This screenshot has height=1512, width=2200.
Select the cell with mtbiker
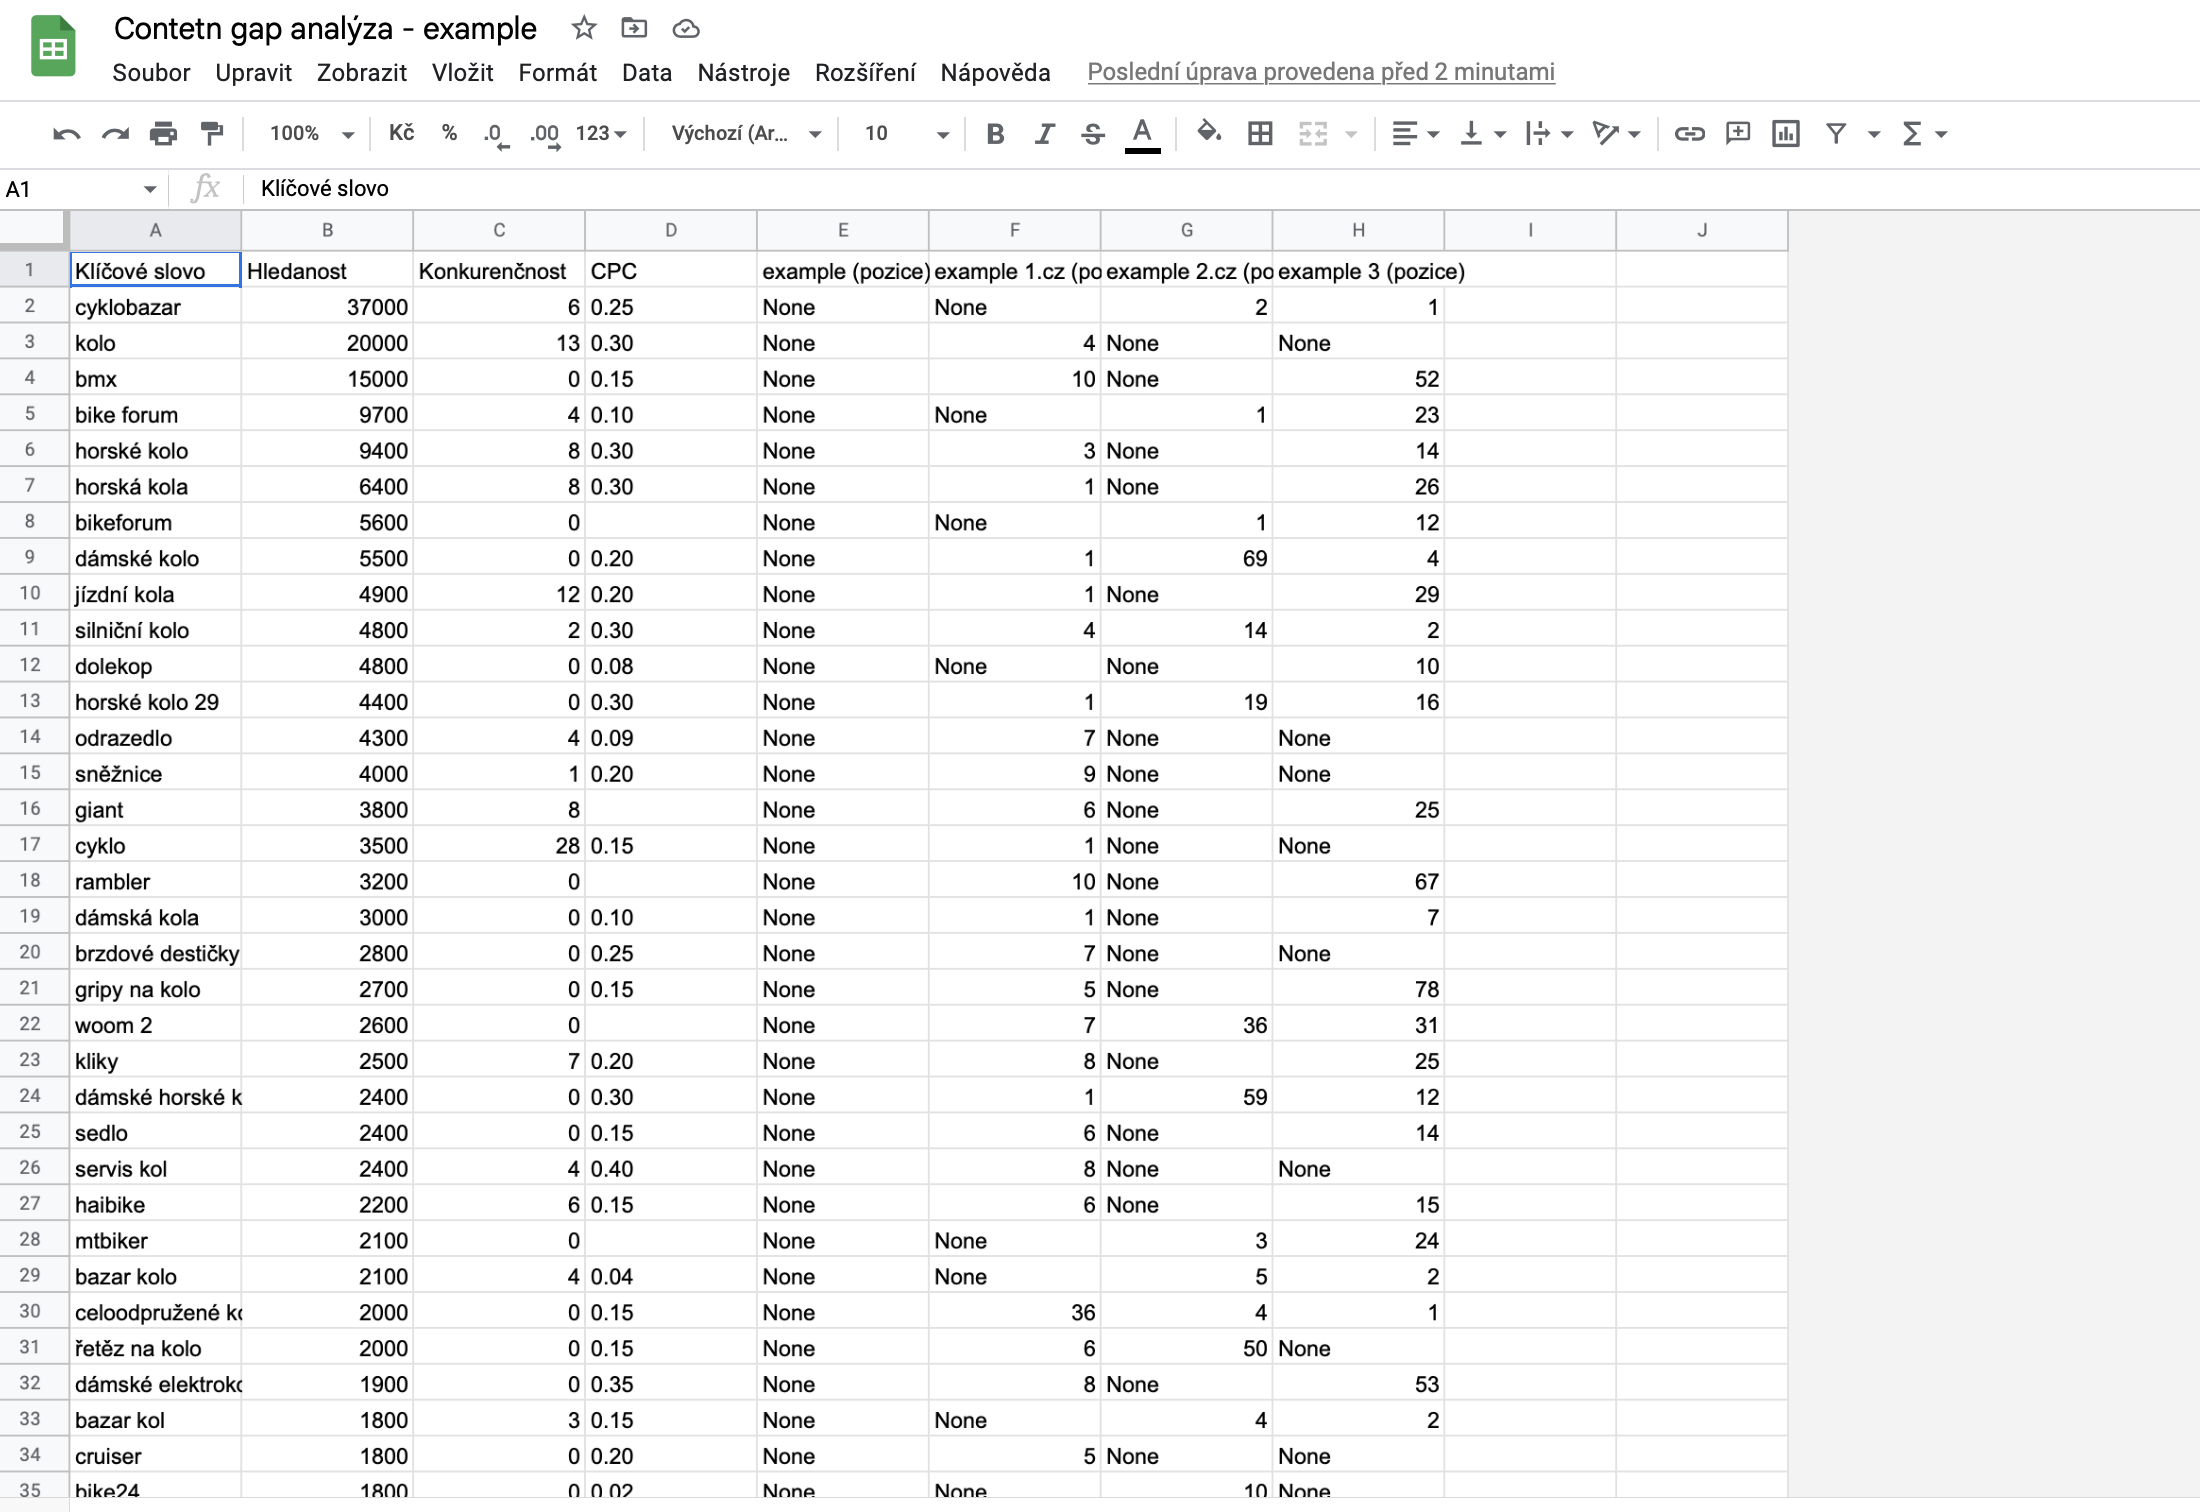click(x=155, y=1241)
